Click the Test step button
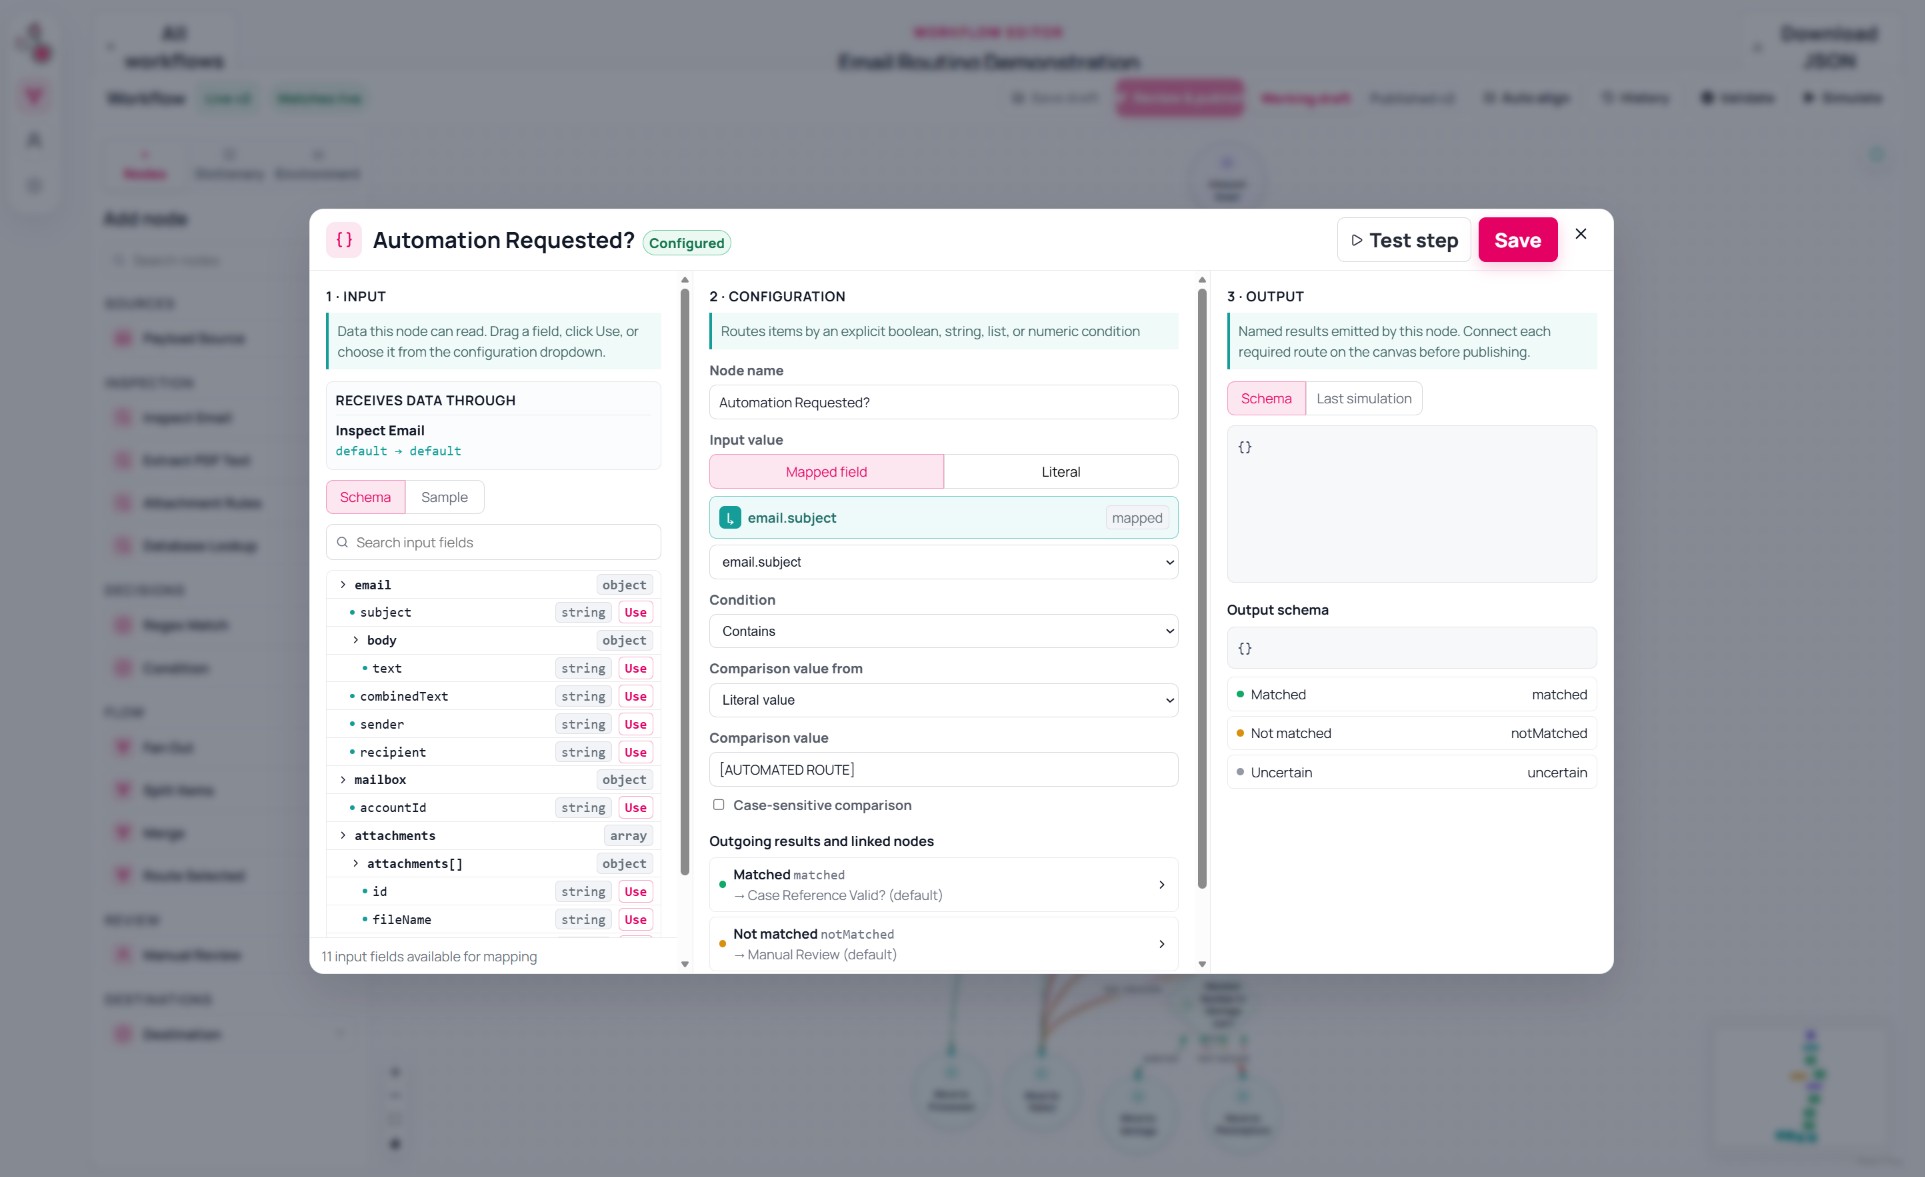 pos(1404,240)
